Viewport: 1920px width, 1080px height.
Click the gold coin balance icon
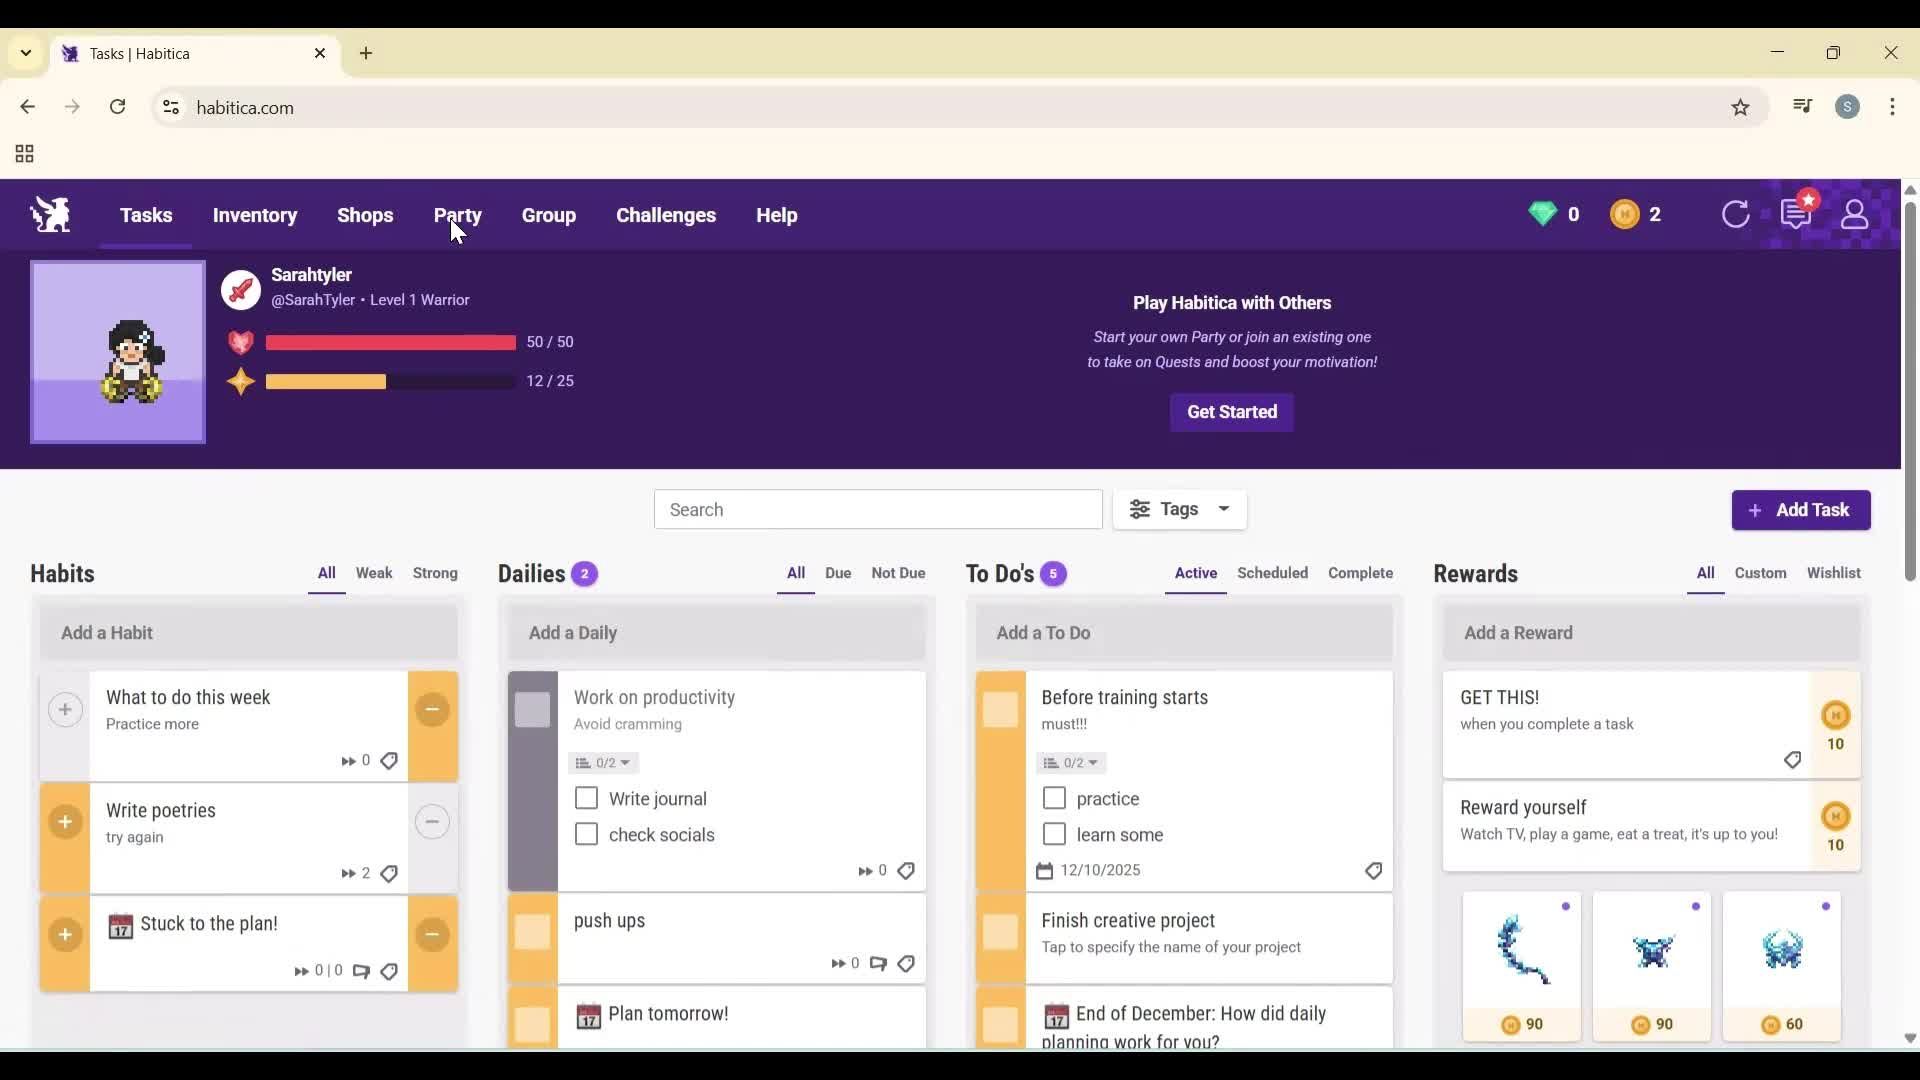pyautogui.click(x=1623, y=214)
